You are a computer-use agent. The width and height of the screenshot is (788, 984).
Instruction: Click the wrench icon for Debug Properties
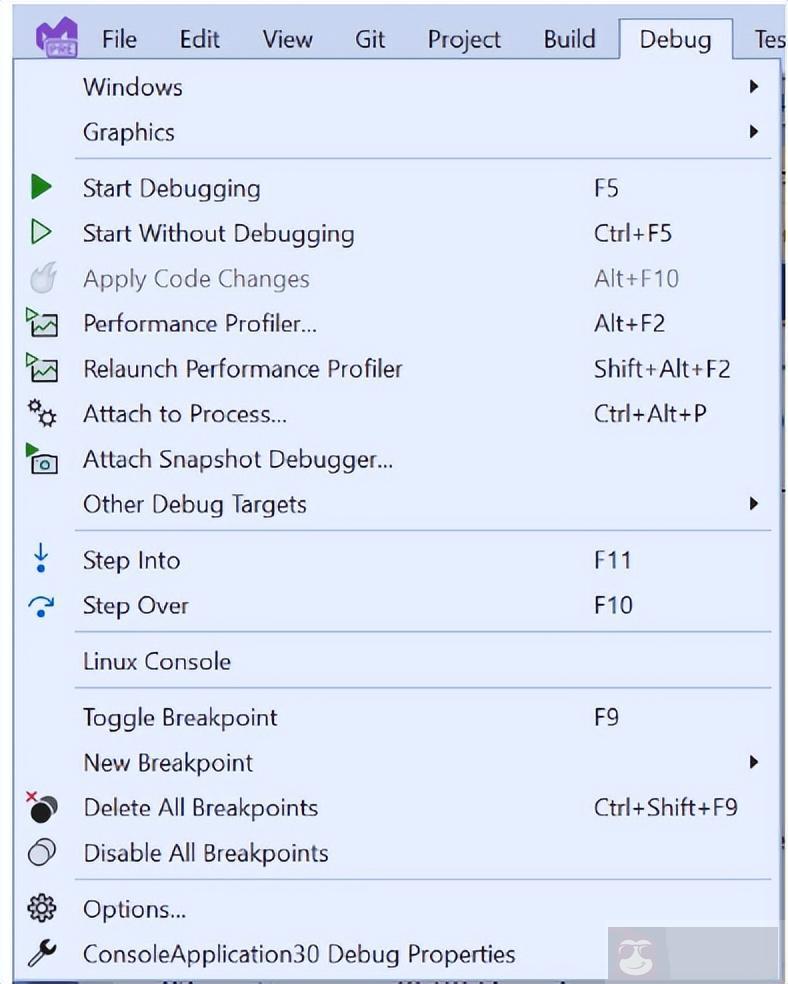click(41, 954)
